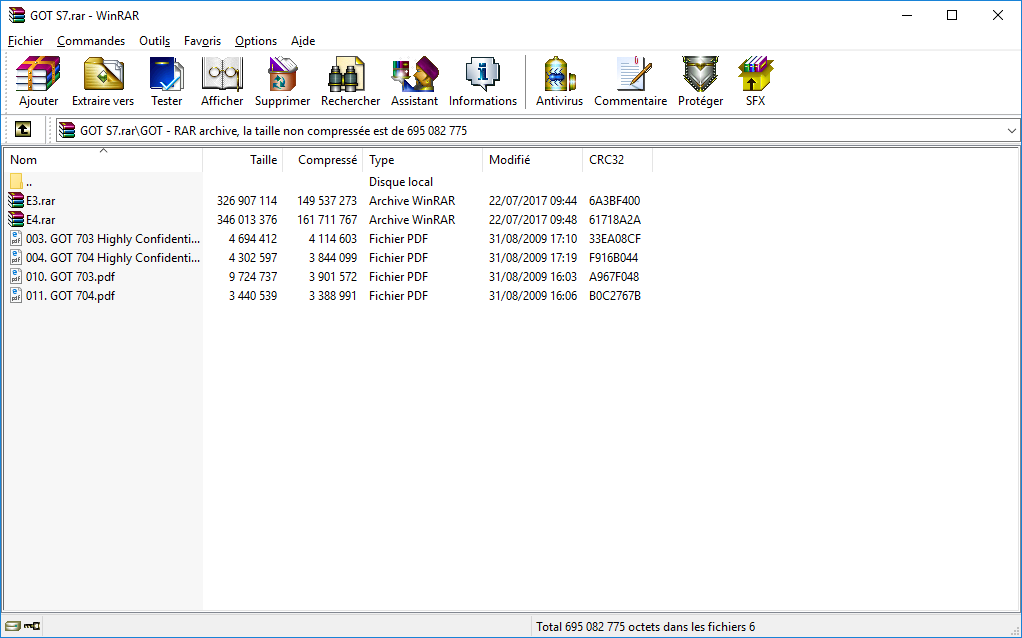Image resolution: width=1022 pixels, height=638 pixels.
Task: Open the Commandes menu
Action: [x=91, y=40]
